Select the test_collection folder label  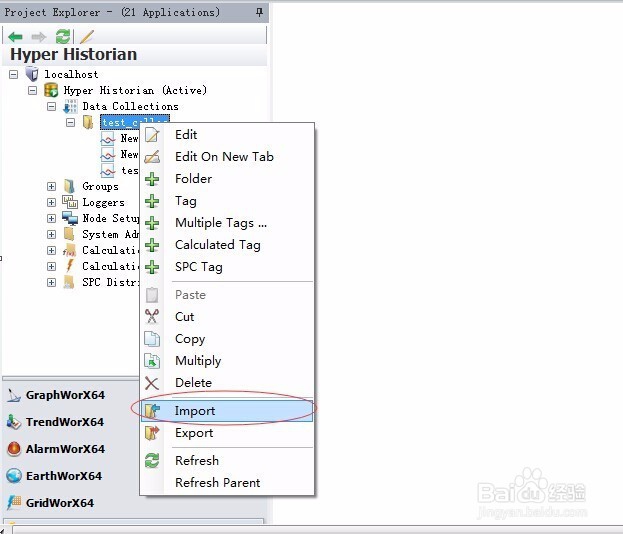pyautogui.click(x=135, y=122)
